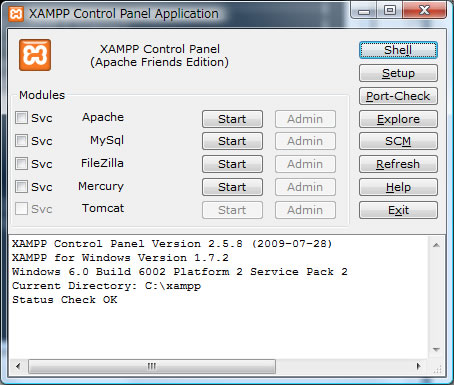This screenshot has height=385, width=454.
Task: Close the XAMPP window
Action: [x=424, y=11]
